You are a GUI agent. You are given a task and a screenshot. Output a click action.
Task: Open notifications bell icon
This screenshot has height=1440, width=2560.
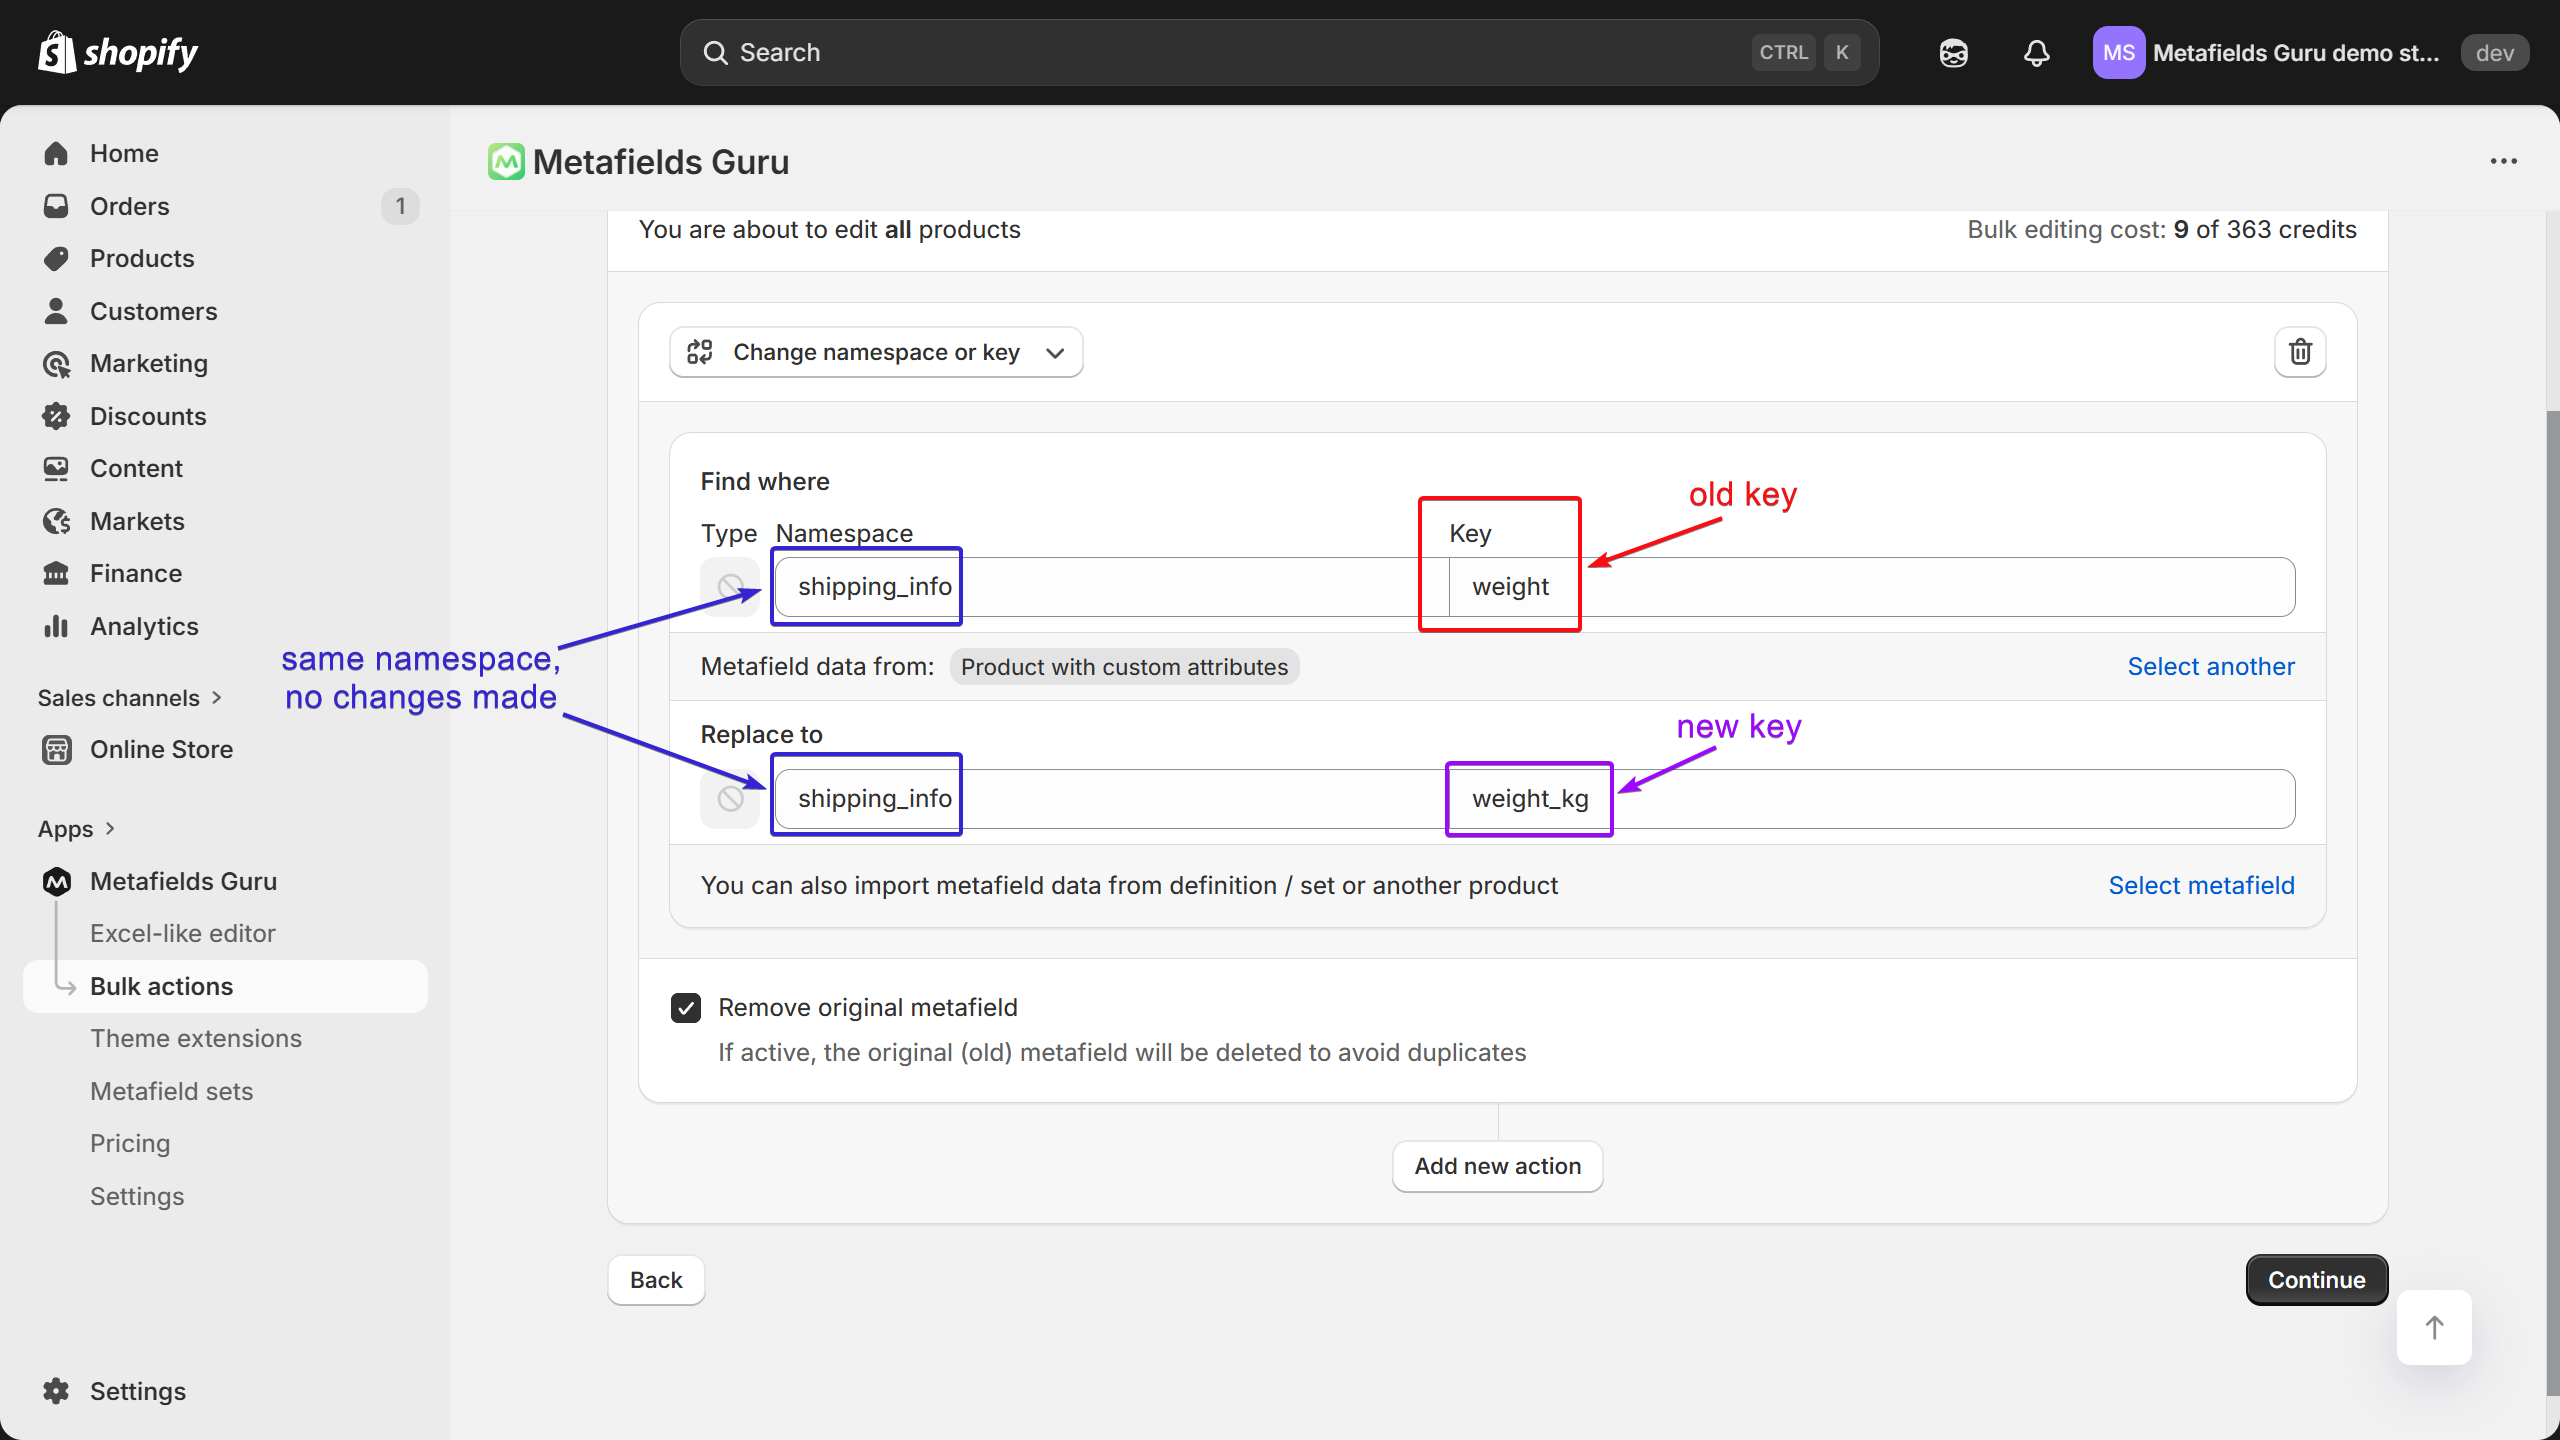[x=2036, y=53]
